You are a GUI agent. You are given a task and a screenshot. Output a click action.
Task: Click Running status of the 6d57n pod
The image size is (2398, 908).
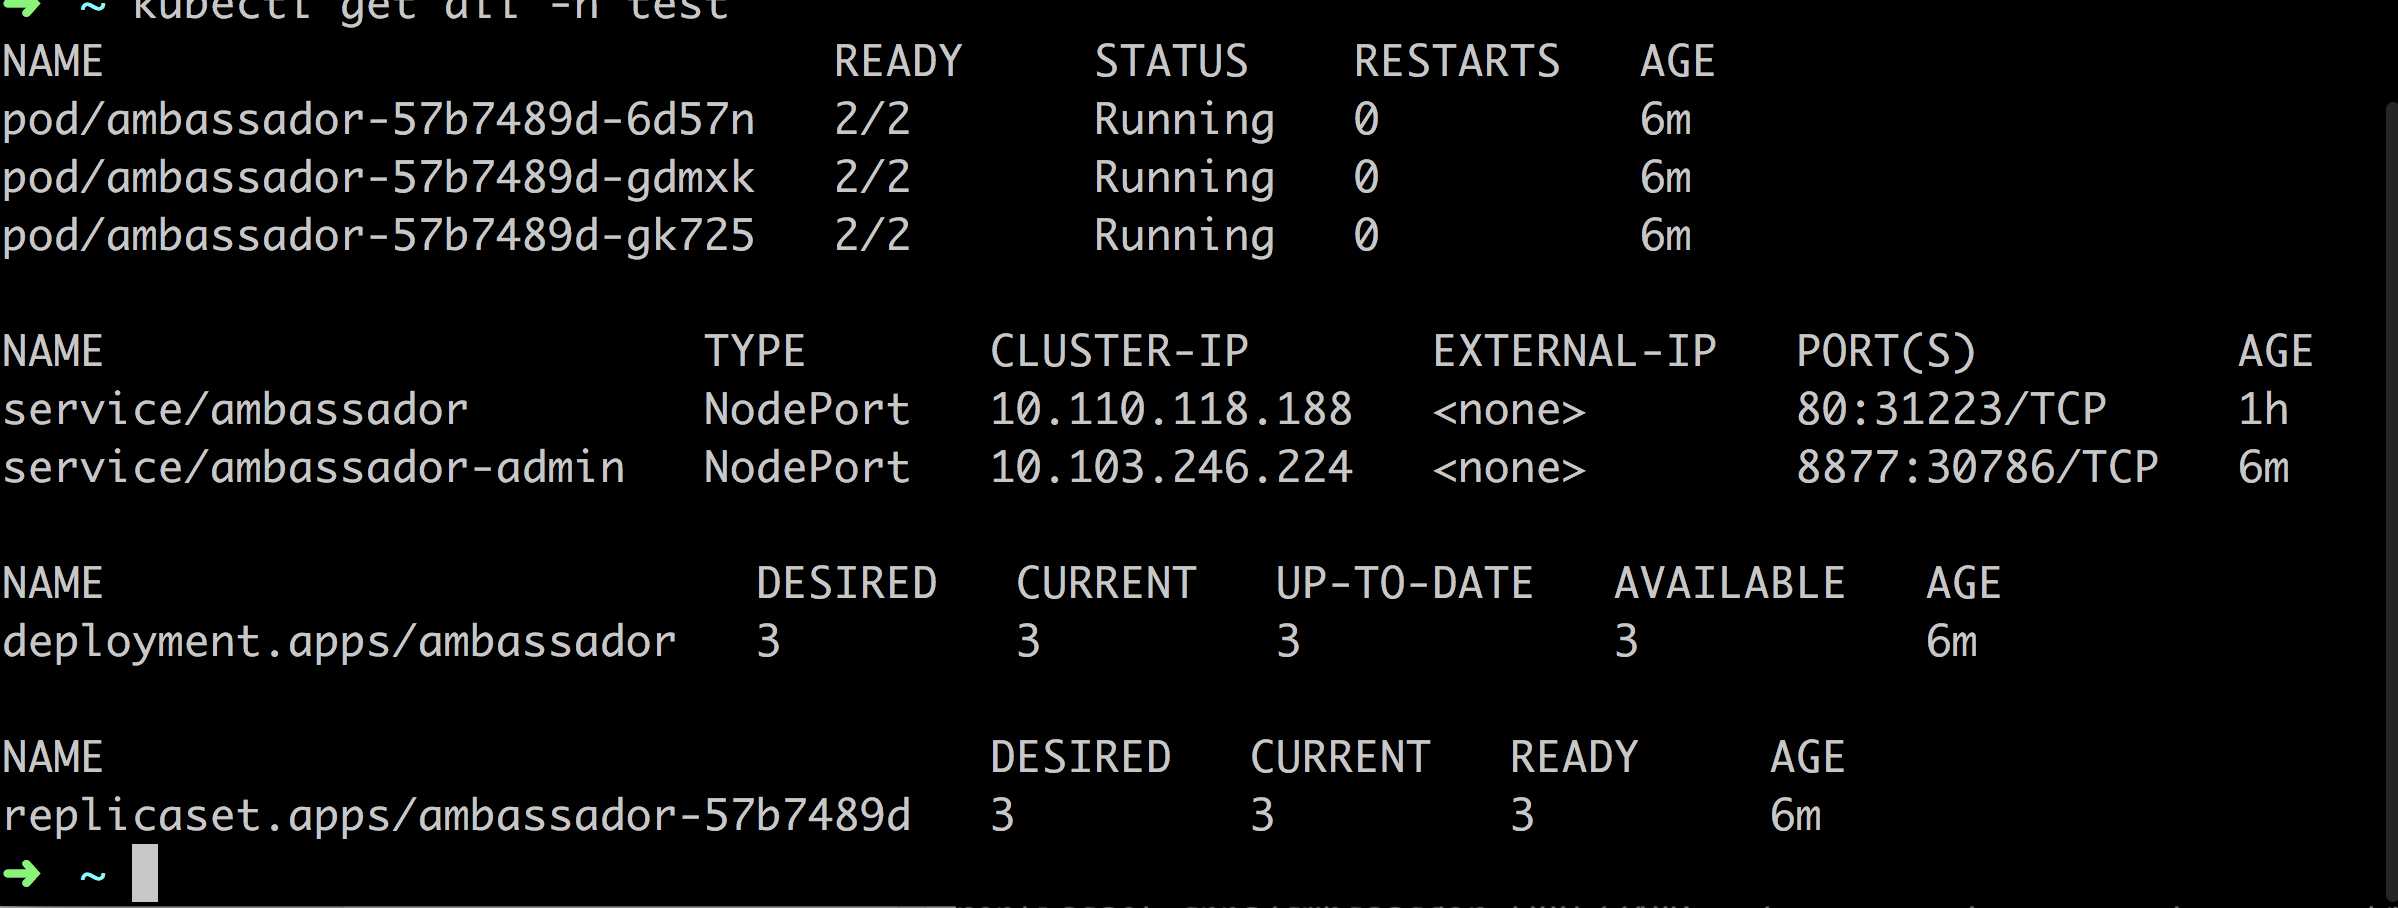pyautogui.click(x=1184, y=122)
